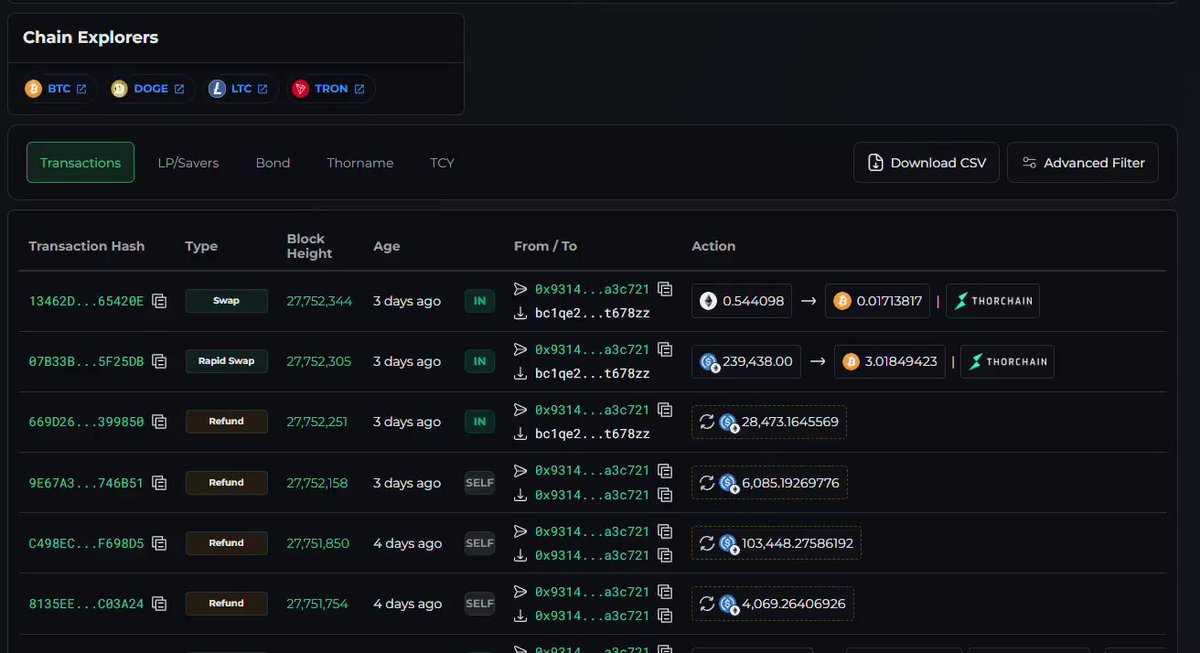Open transaction 07B33B...5F25DB details

(86, 362)
